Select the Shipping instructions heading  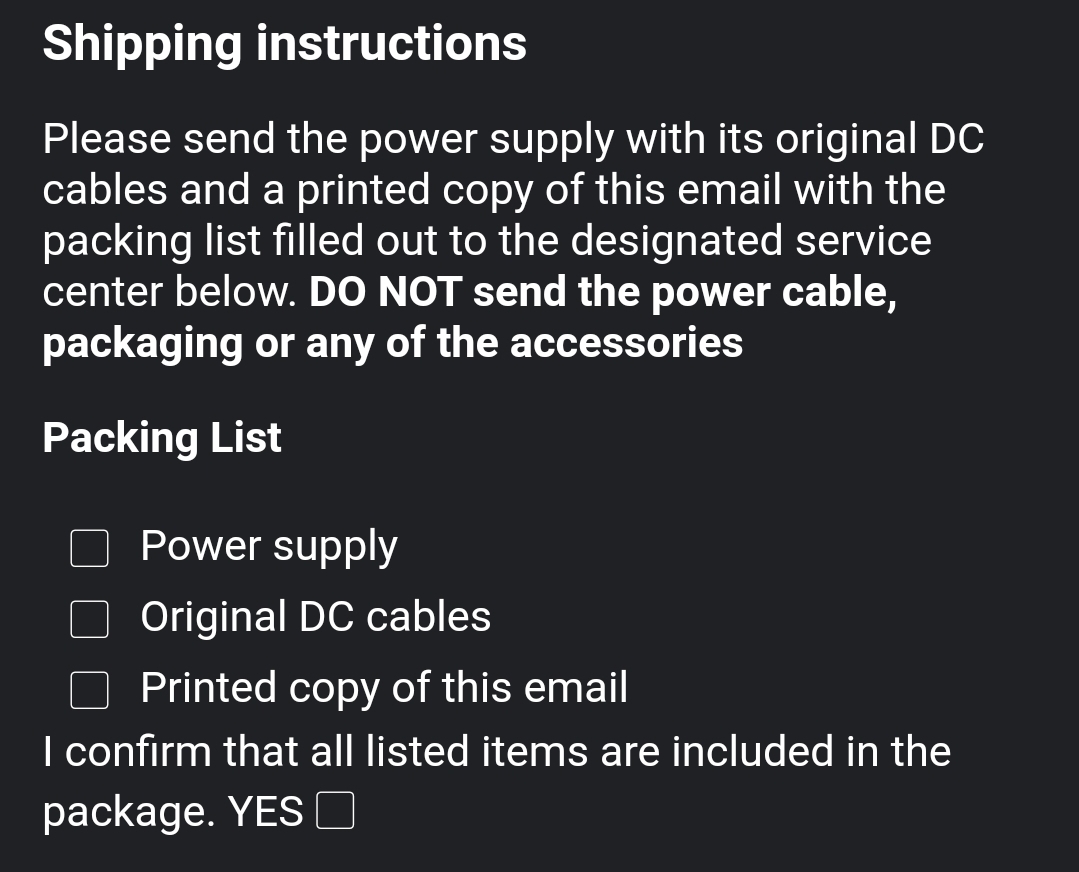[x=283, y=42]
